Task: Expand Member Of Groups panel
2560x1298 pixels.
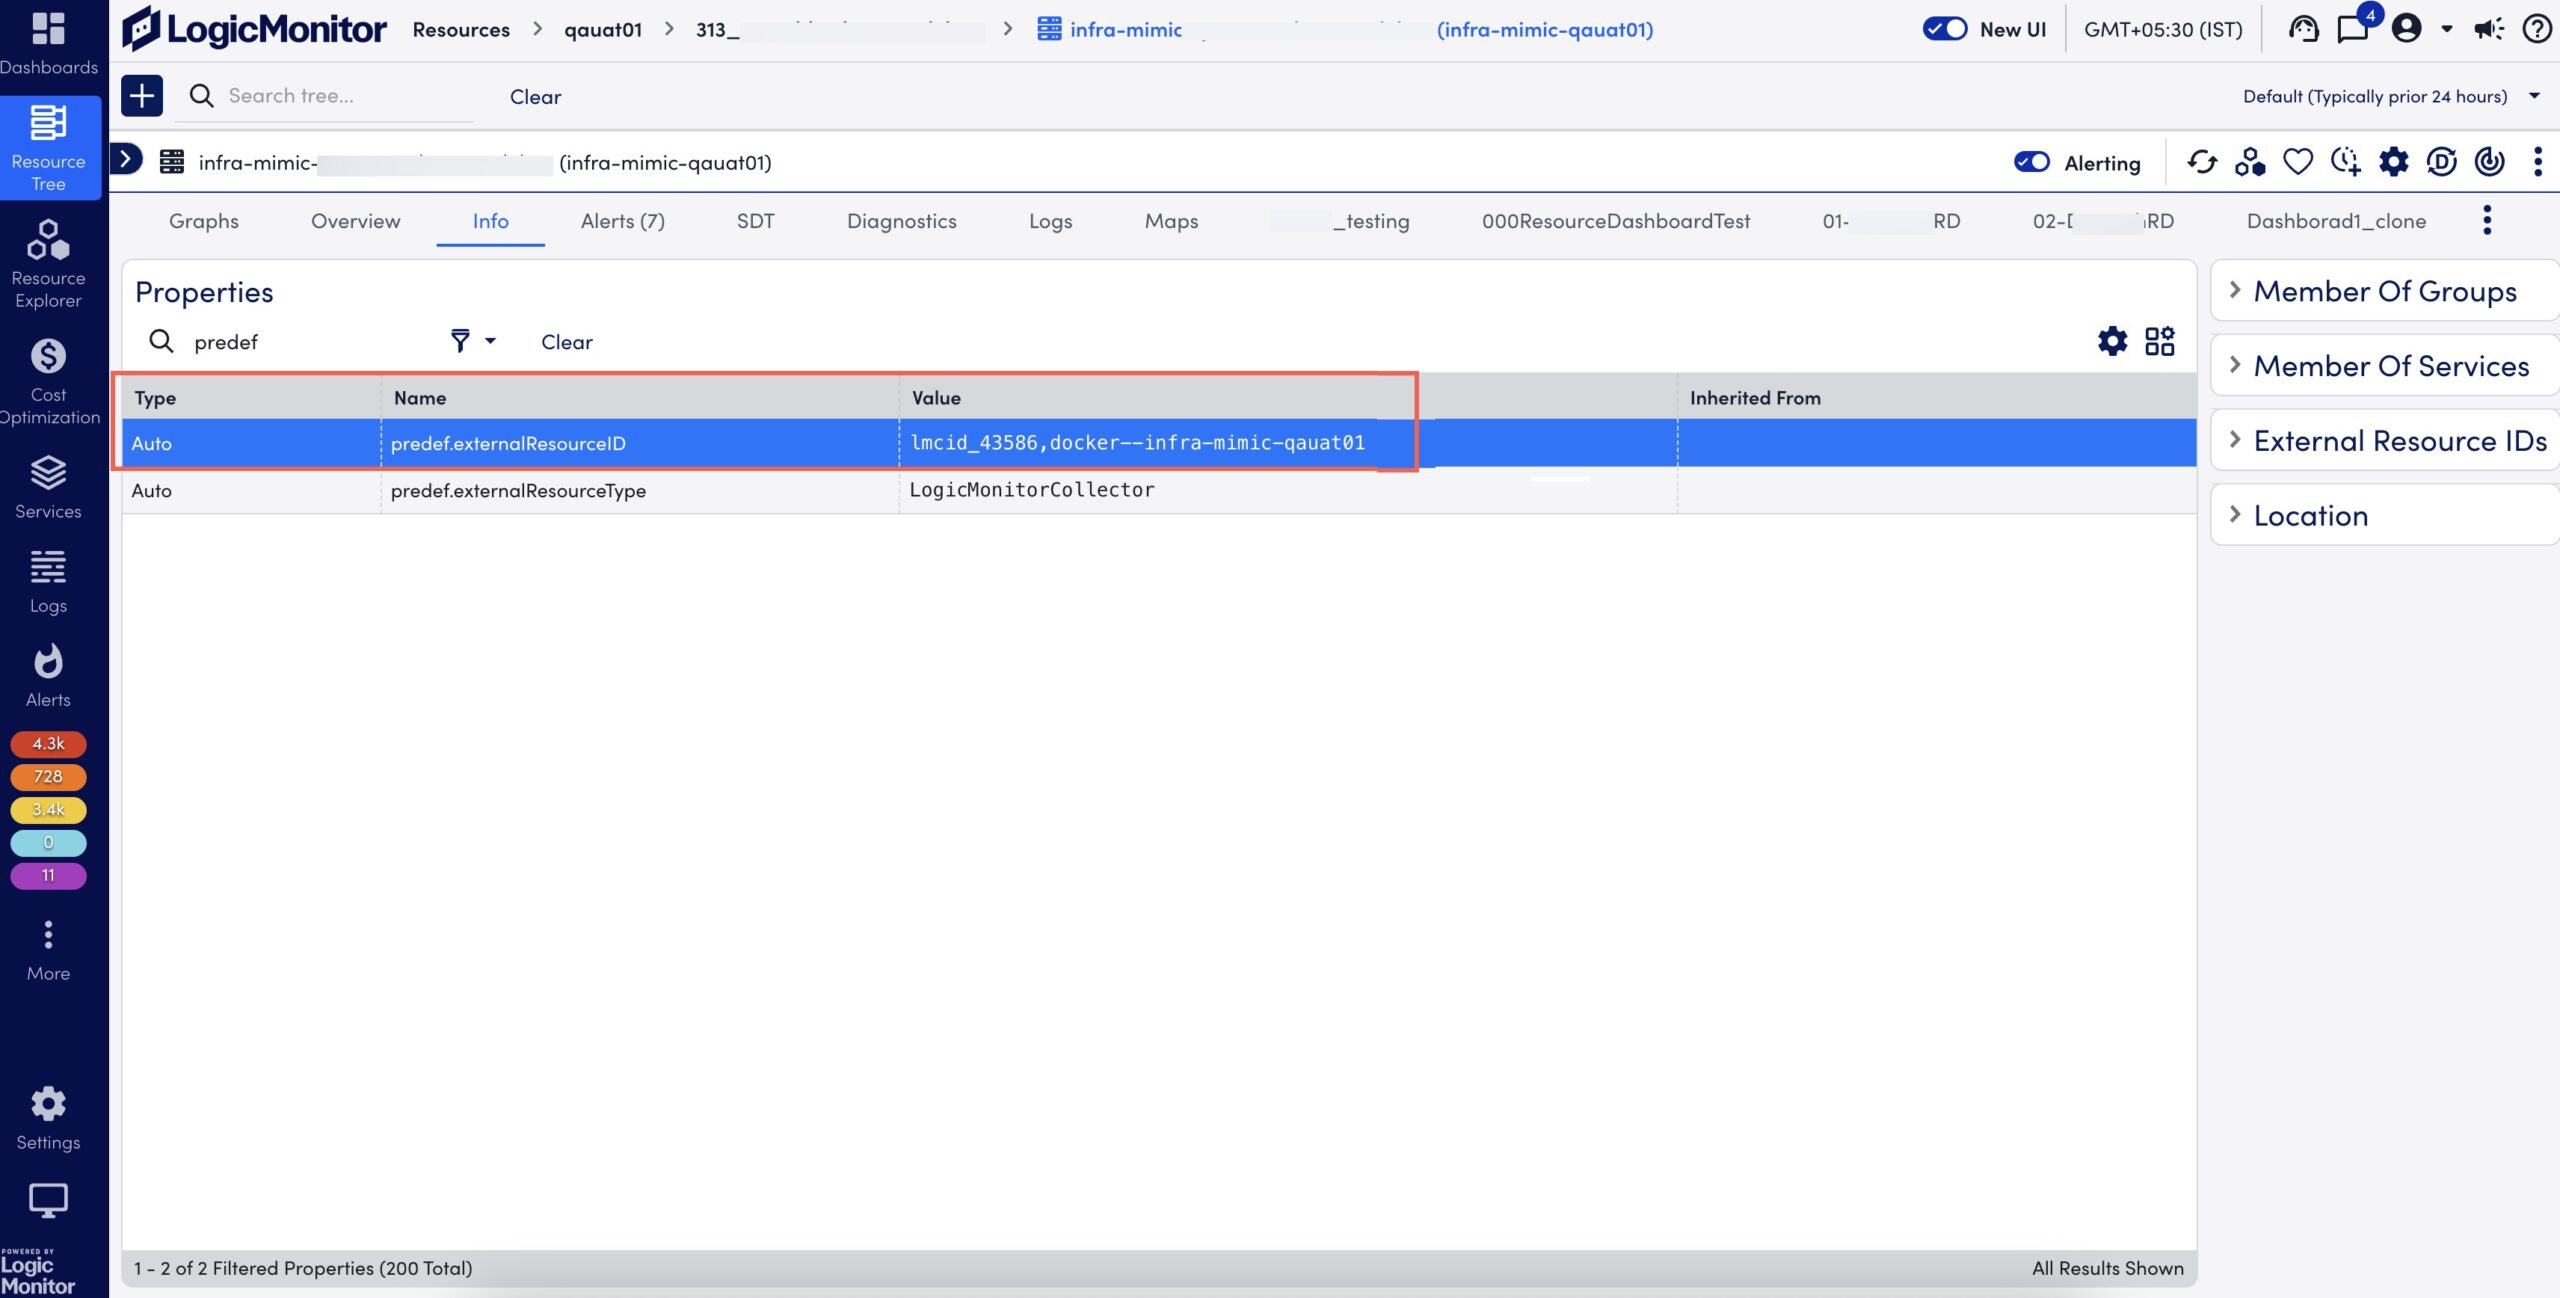Action: click(2384, 291)
